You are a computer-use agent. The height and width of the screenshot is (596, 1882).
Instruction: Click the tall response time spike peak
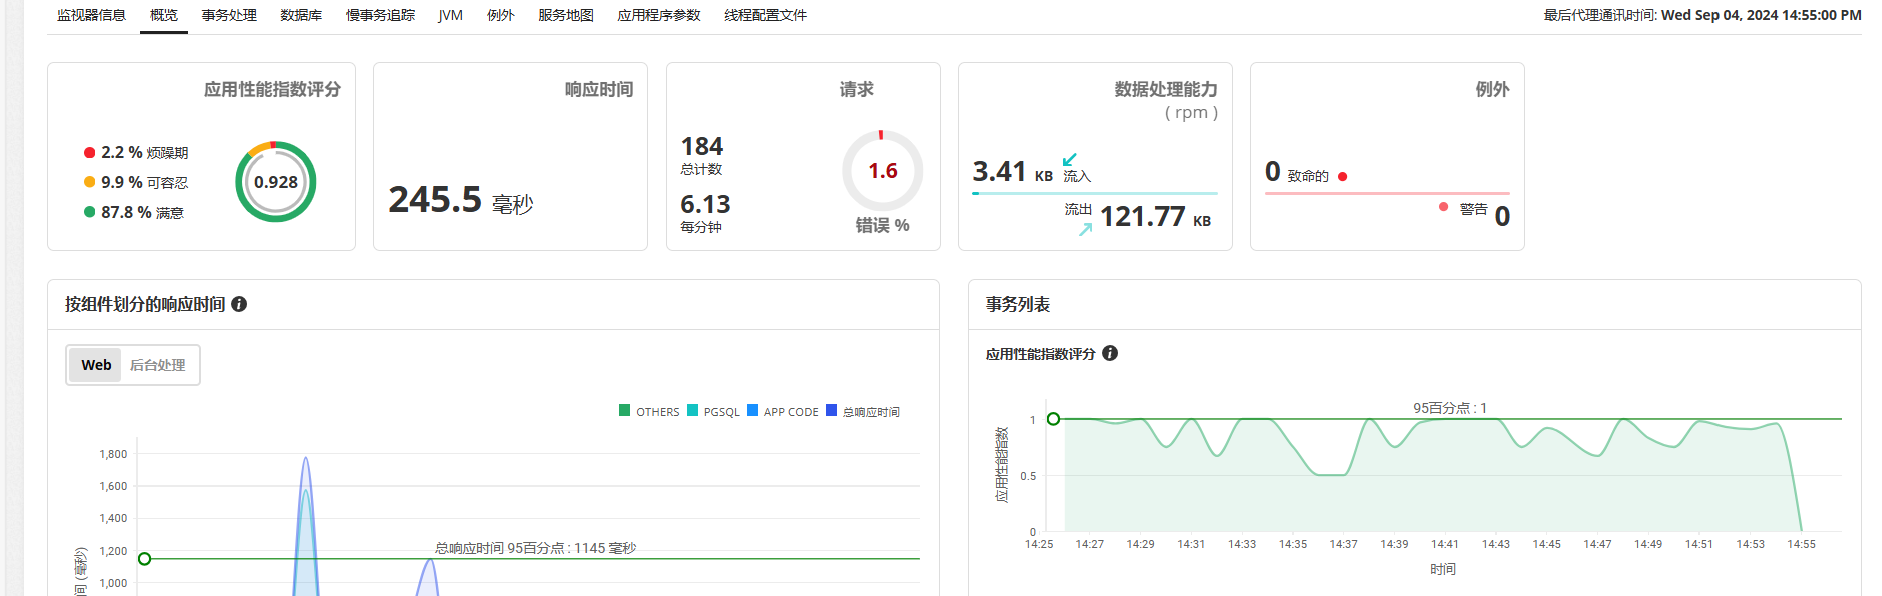click(306, 459)
